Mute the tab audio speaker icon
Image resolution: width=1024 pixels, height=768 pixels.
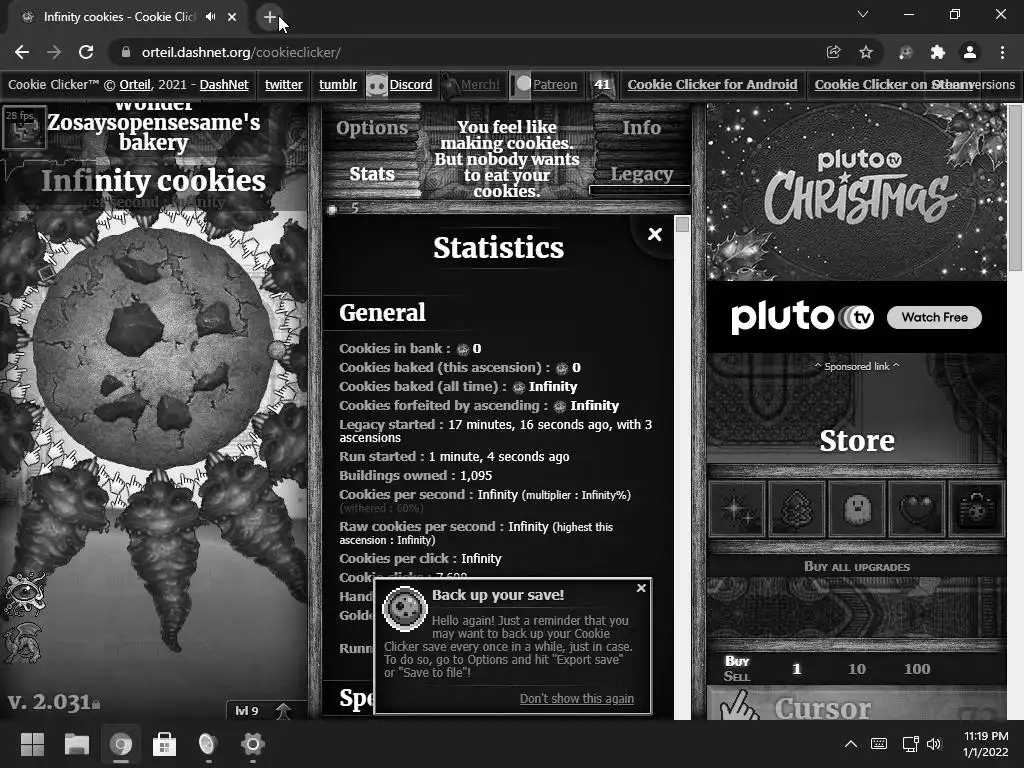pos(210,17)
